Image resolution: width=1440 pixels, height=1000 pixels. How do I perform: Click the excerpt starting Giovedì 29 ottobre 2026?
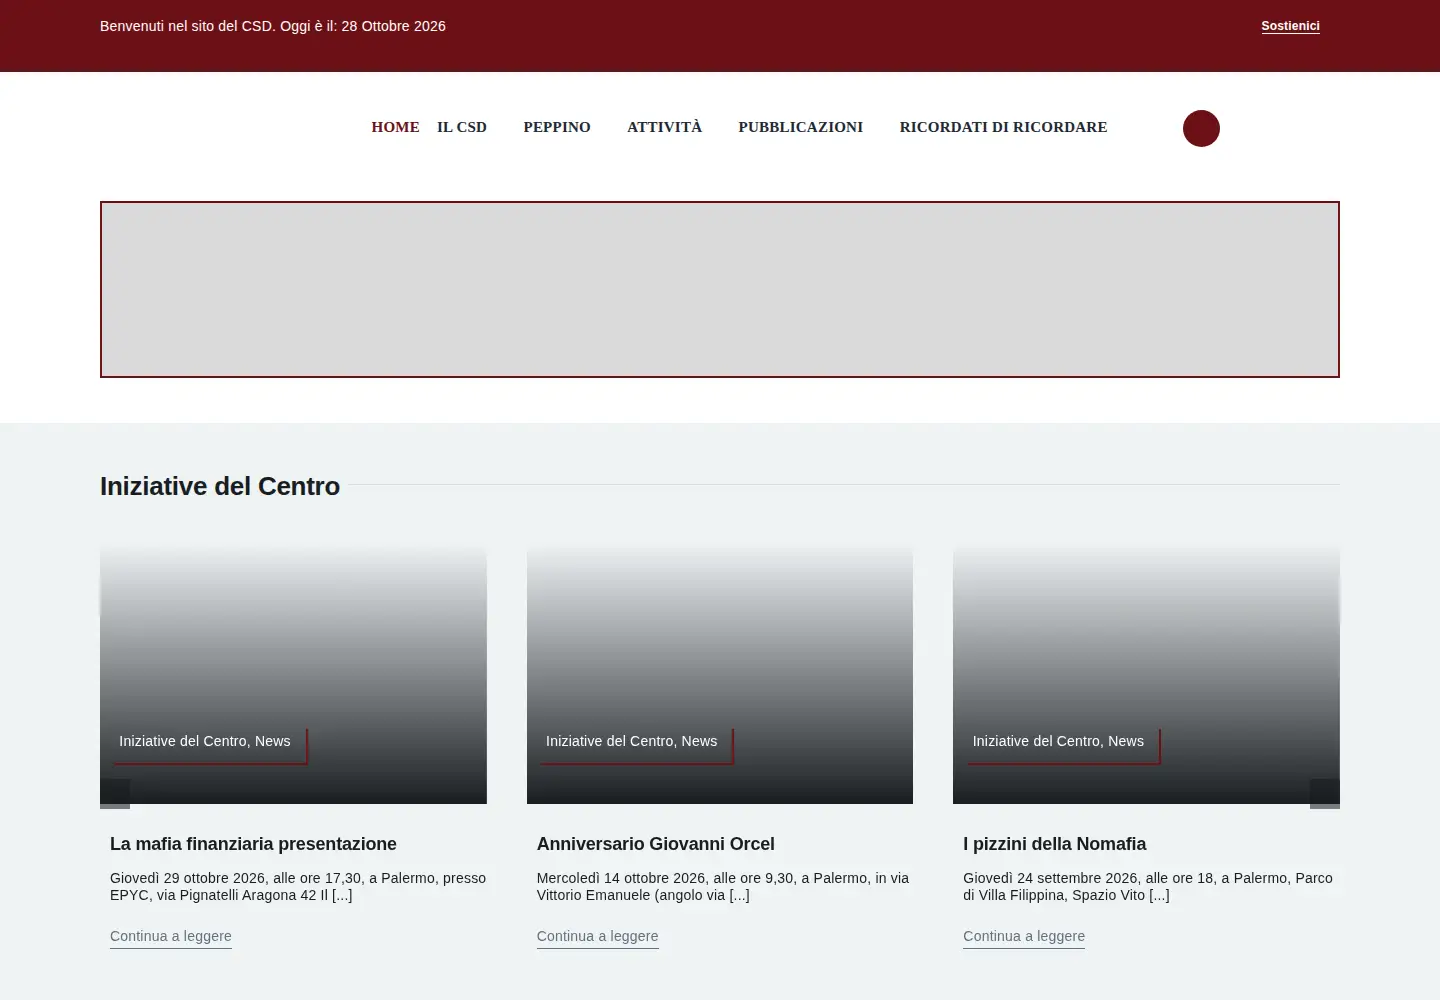click(x=298, y=886)
